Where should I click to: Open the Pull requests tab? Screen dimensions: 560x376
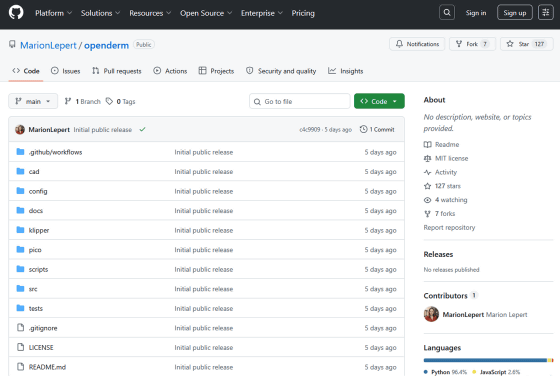click(x=117, y=71)
